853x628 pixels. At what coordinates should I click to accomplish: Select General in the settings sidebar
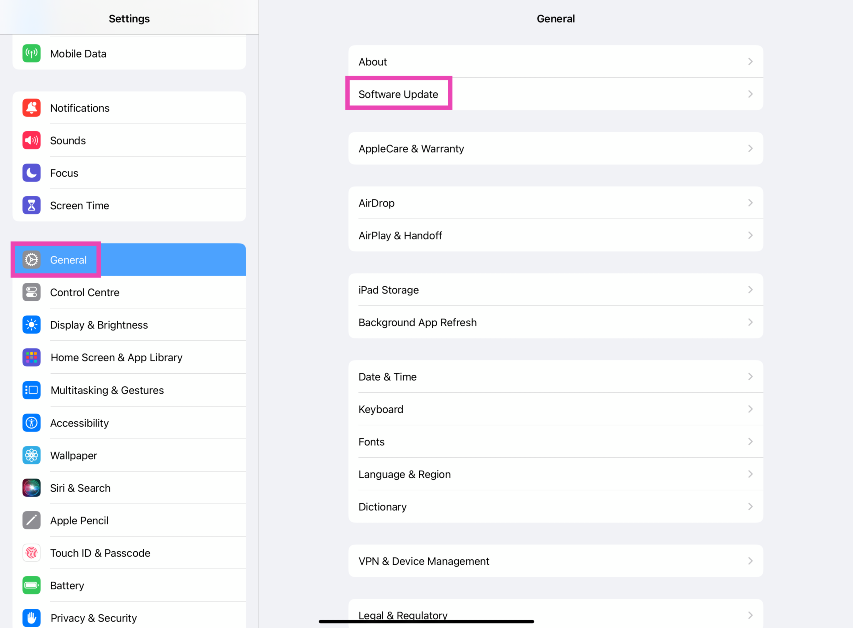pyautogui.click(x=68, y=260)
